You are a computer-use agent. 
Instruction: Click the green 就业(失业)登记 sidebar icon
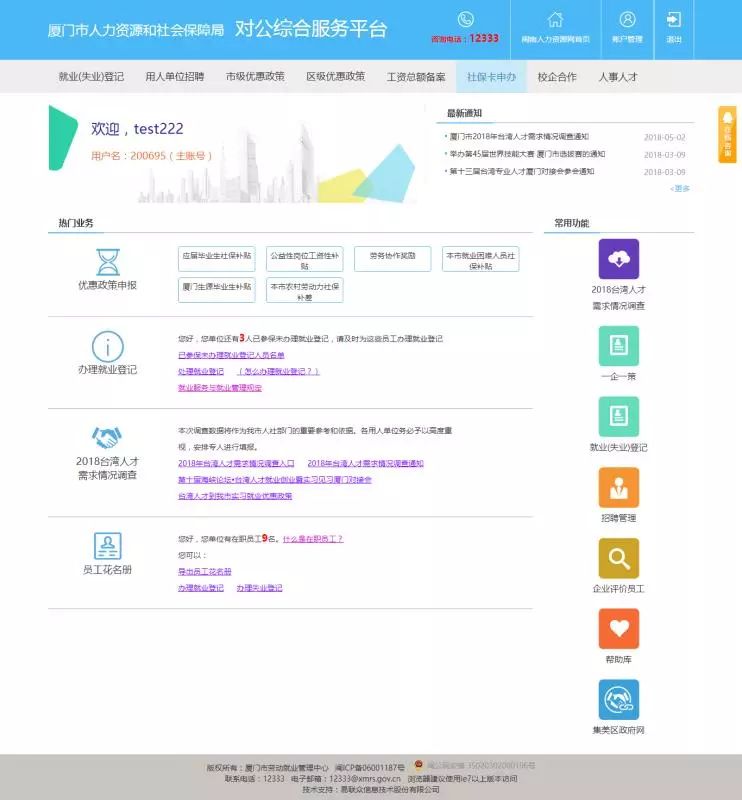(x=618, y=417)
